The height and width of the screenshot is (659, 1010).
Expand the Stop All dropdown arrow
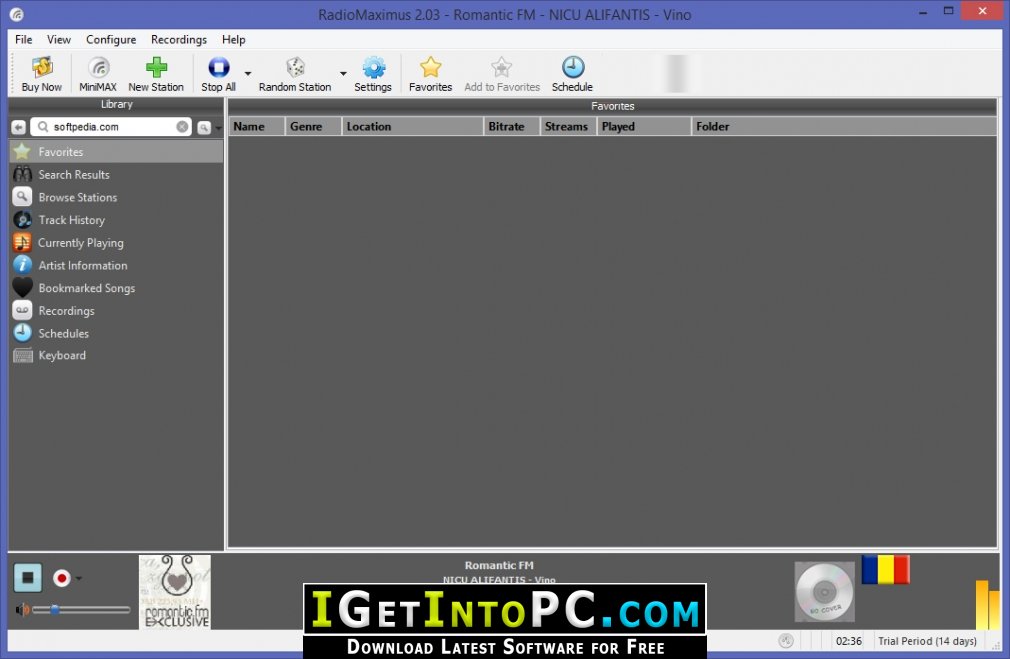[x=248, y=73]
